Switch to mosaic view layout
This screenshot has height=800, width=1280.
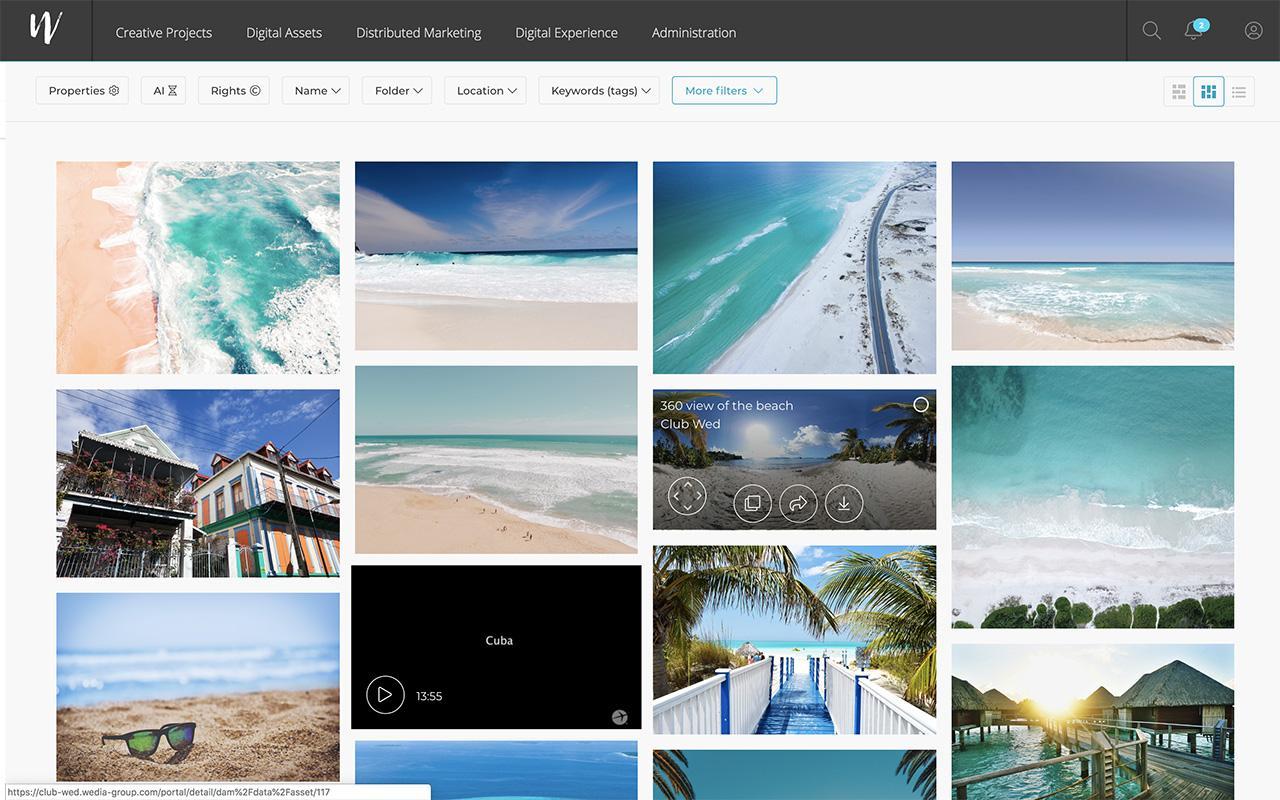(1209, 90)
